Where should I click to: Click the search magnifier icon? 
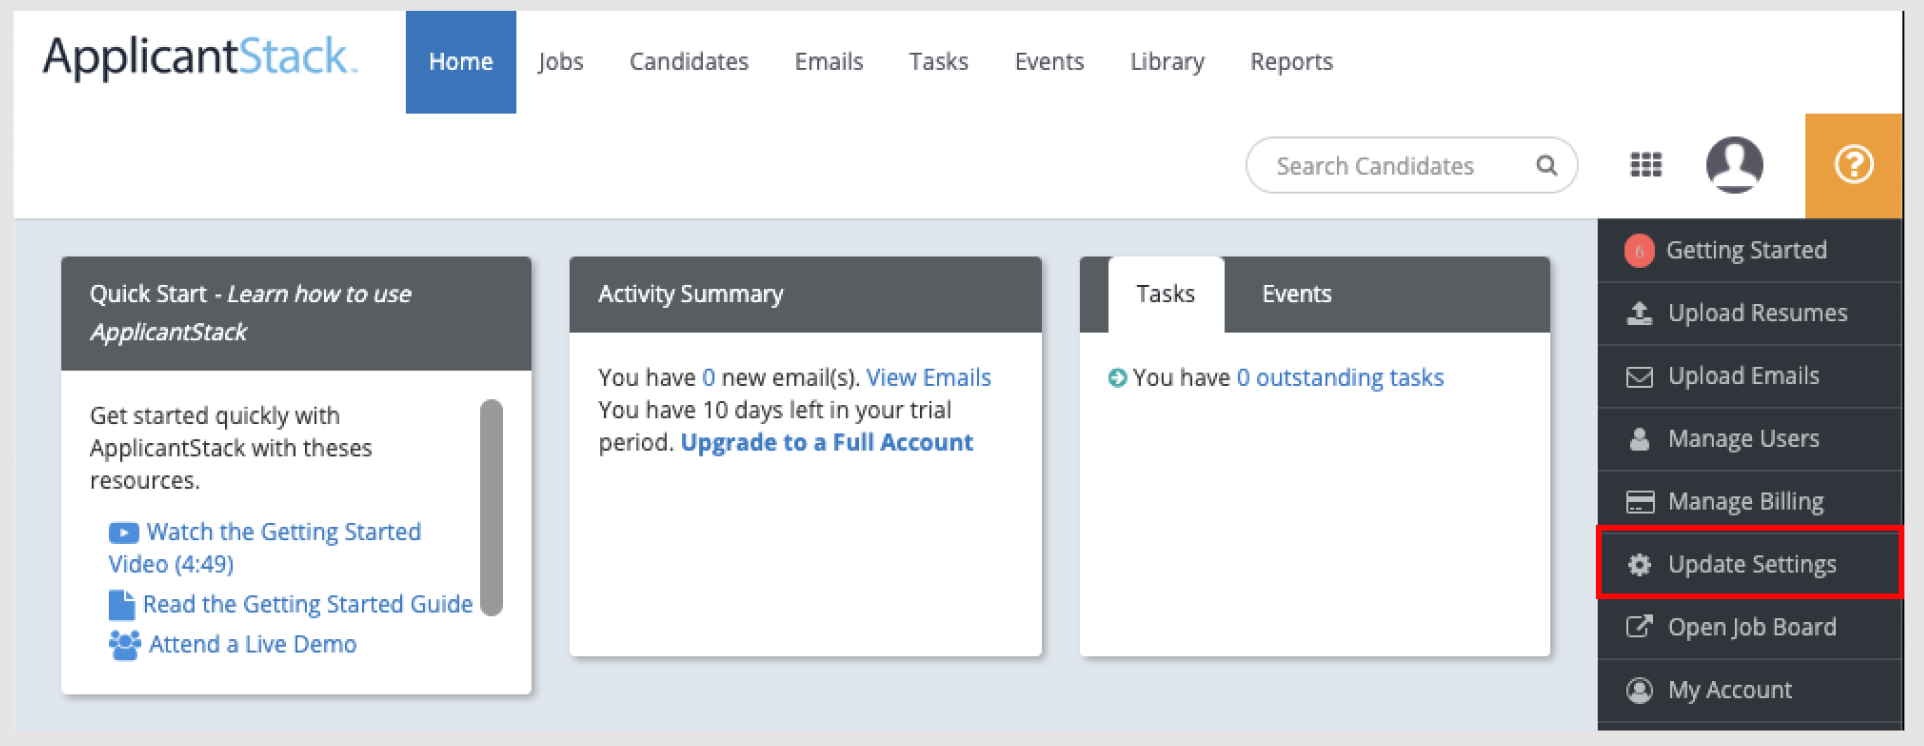1546,166
